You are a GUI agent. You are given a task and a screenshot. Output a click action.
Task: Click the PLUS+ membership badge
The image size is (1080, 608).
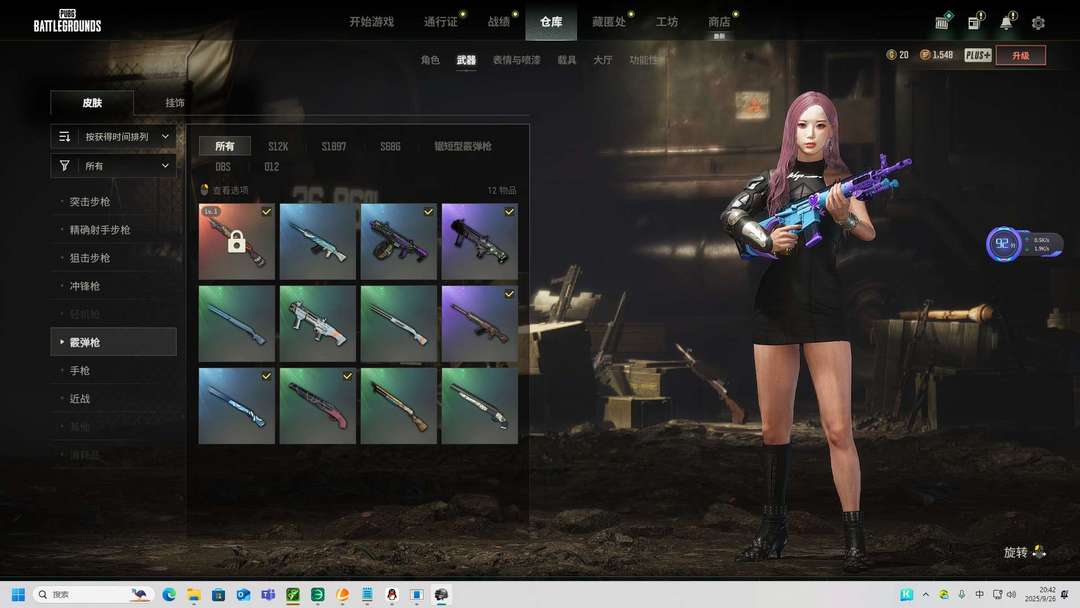[x=977, y=55]
